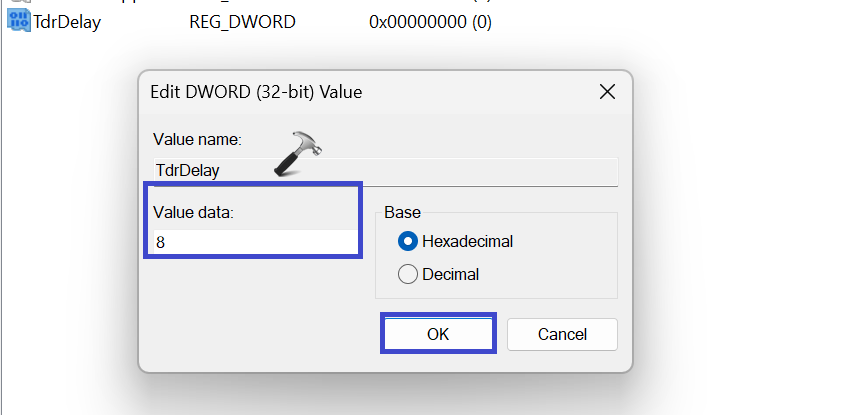Select the TdrDelay entry name in list
The height and width of the screenshot is (415, 861).
point(67,21)
